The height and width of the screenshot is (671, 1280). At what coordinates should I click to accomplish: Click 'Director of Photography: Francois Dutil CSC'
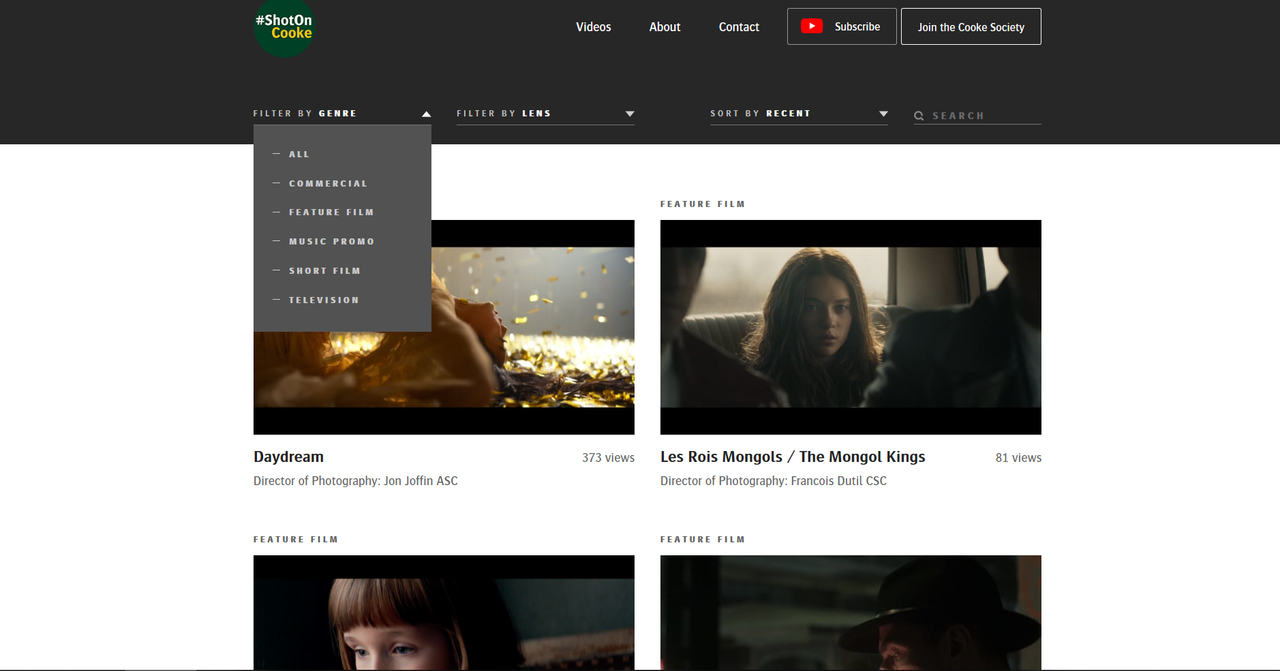click(774, 481)
